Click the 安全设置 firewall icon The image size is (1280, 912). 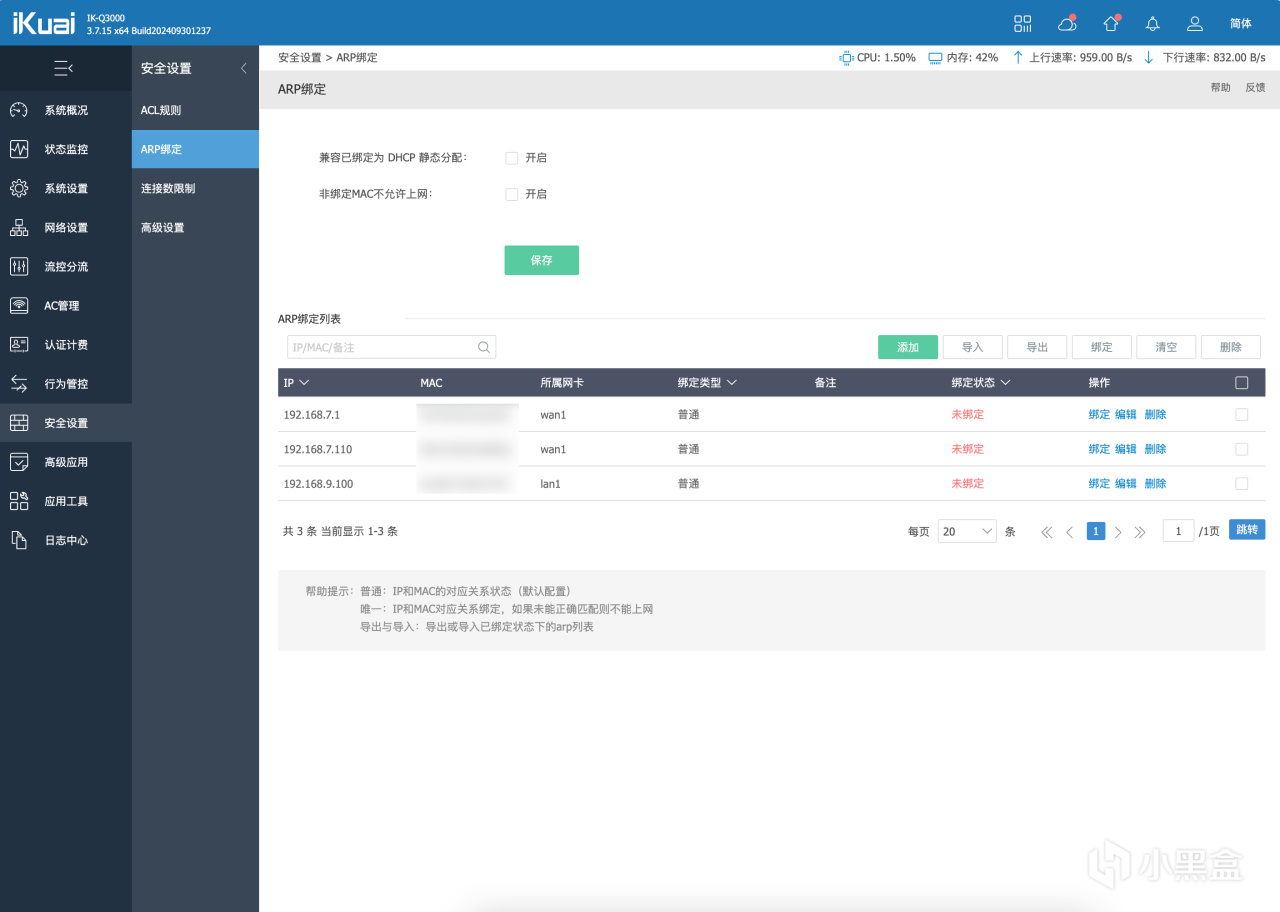pyautogui.click(x=19, y=423)
